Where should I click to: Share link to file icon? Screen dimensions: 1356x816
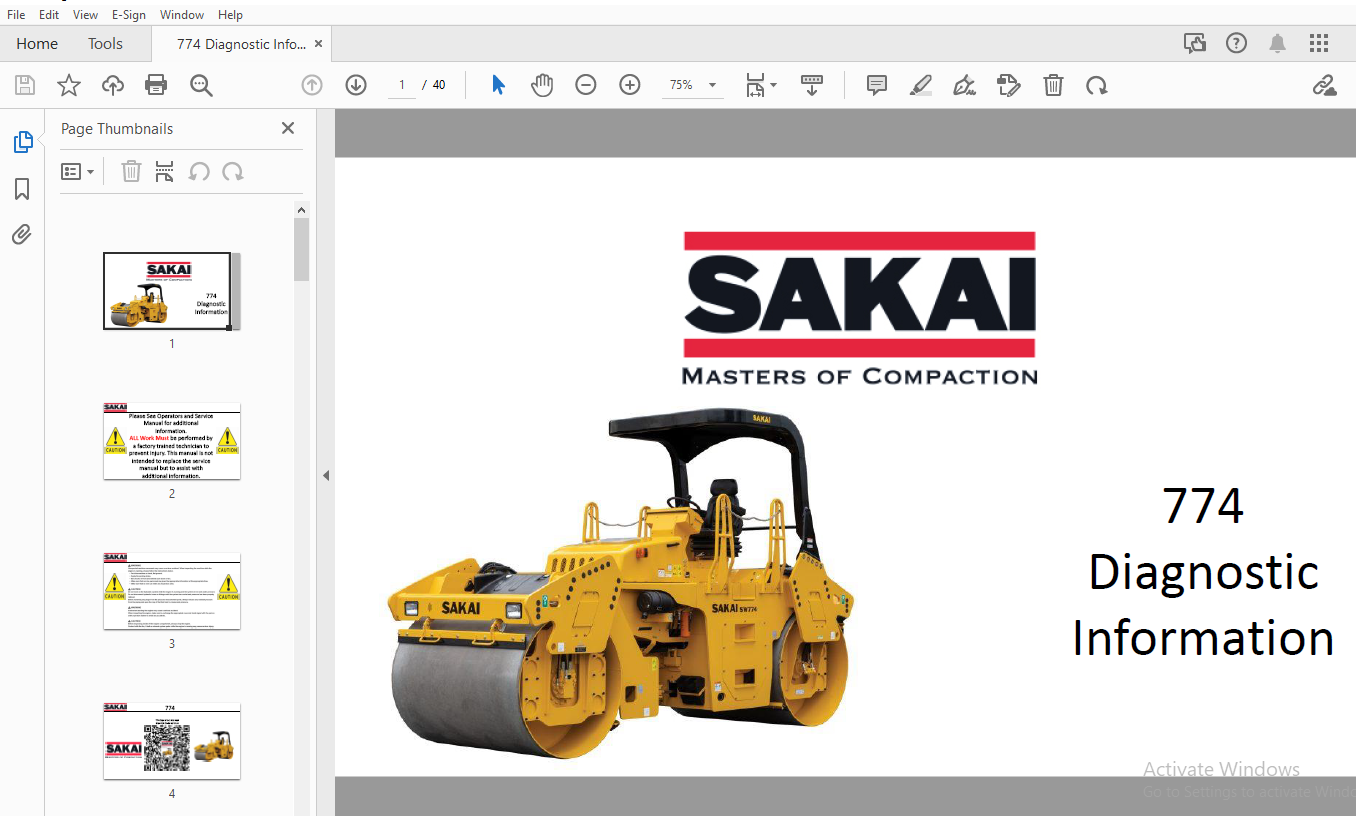[x=1325, y=85]
